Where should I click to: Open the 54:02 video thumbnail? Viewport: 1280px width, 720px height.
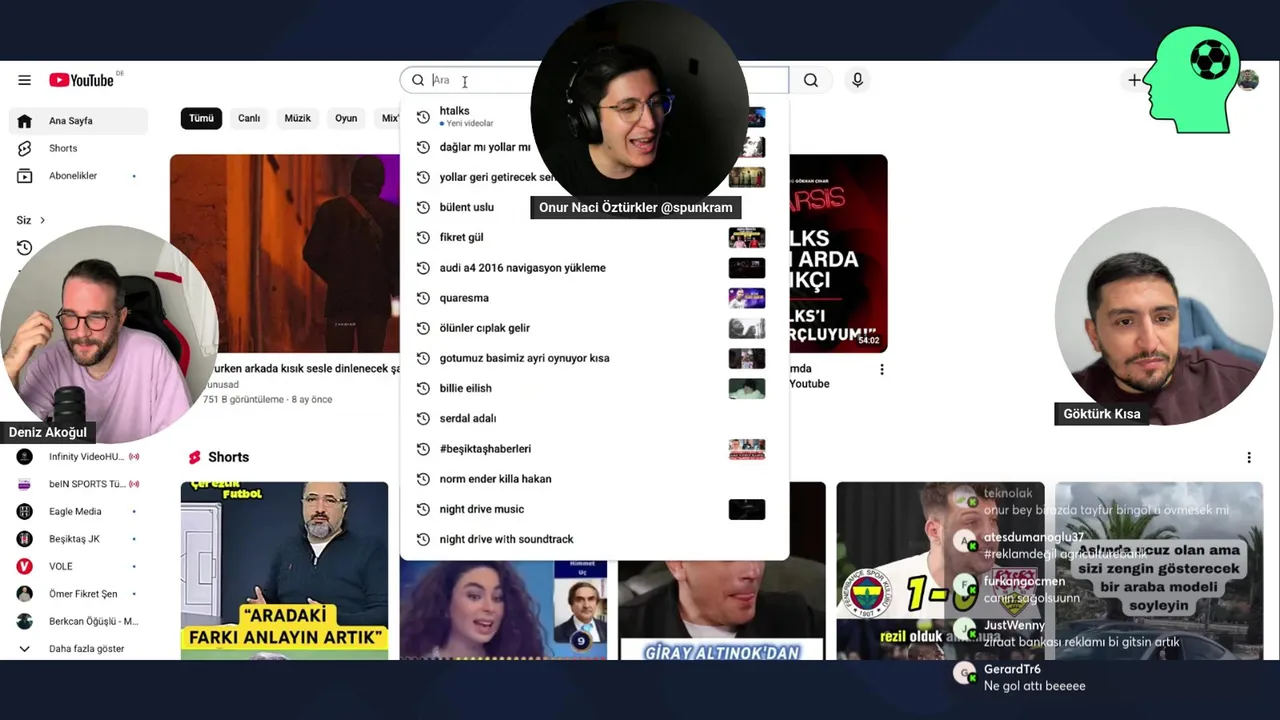838,253
